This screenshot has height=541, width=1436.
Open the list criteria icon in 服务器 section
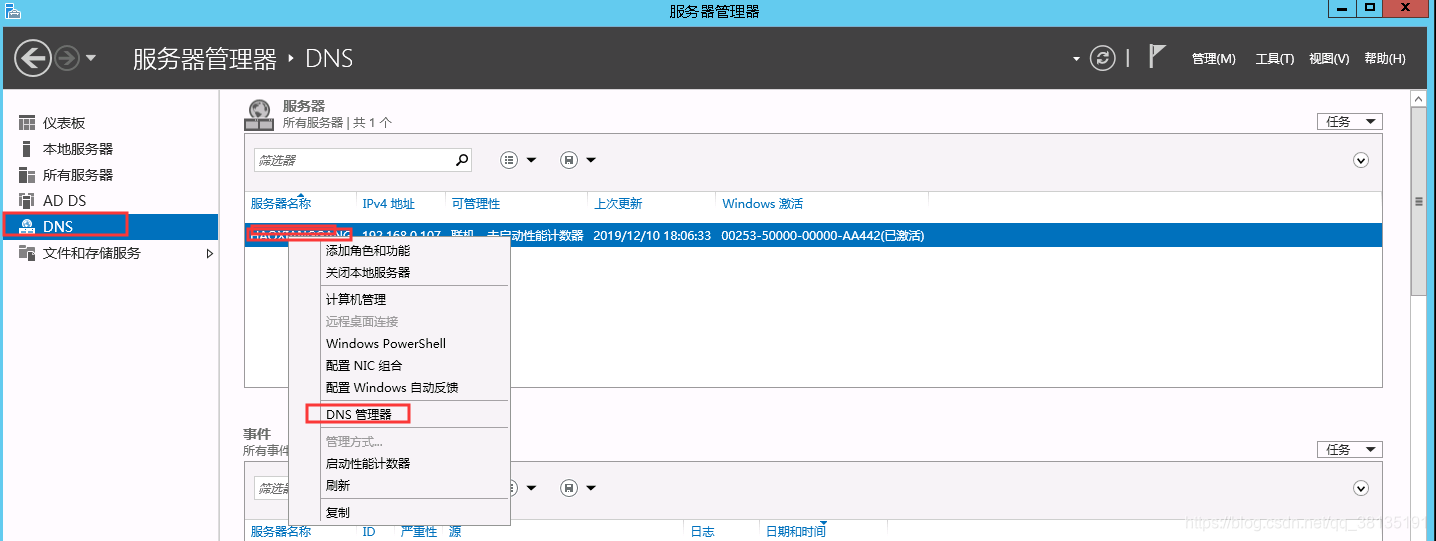click(509, 160)
